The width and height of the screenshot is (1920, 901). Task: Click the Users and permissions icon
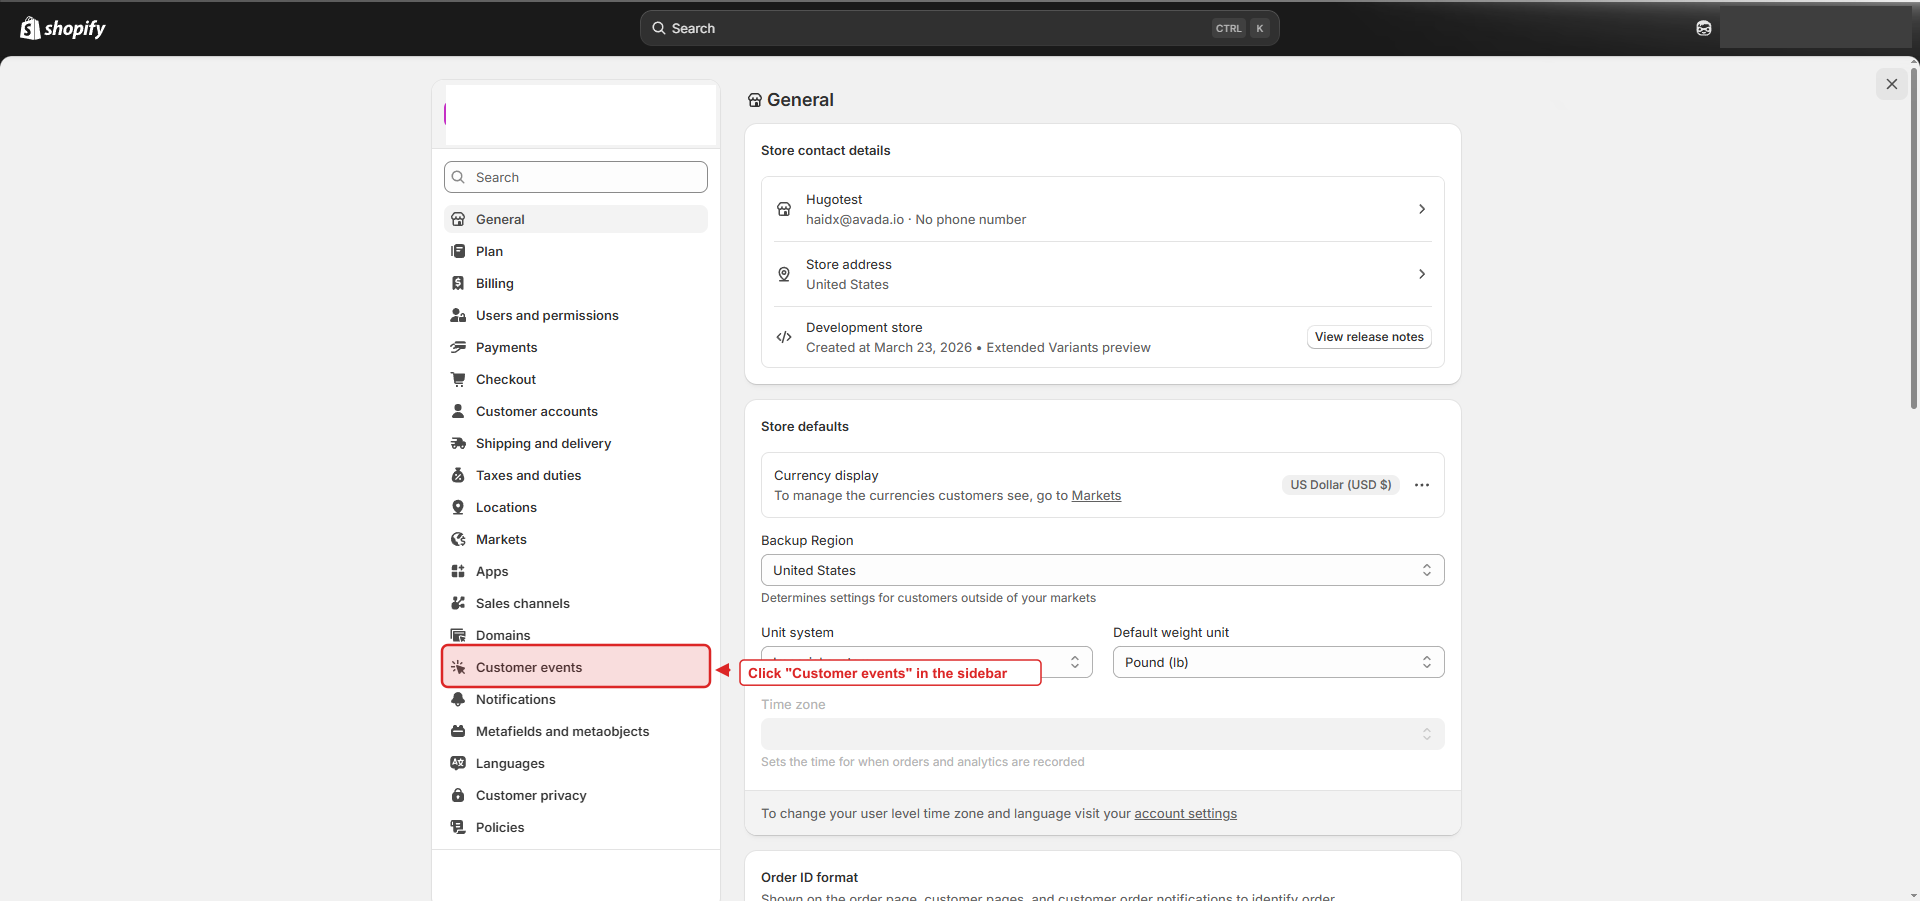(x=458, y=315)
